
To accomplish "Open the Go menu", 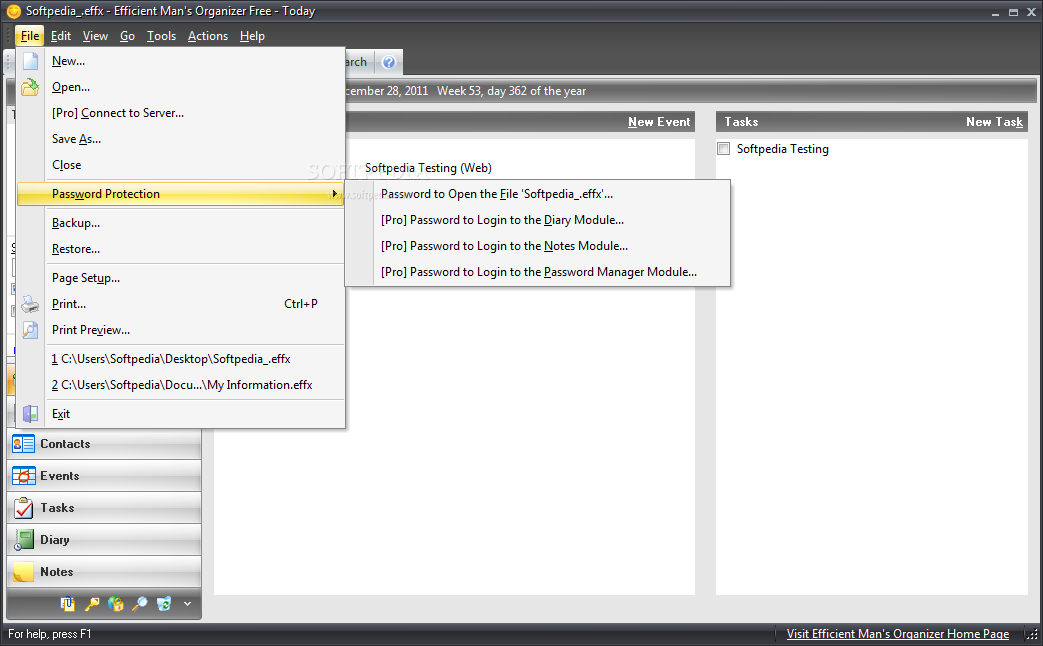I will tap(127, 36).
